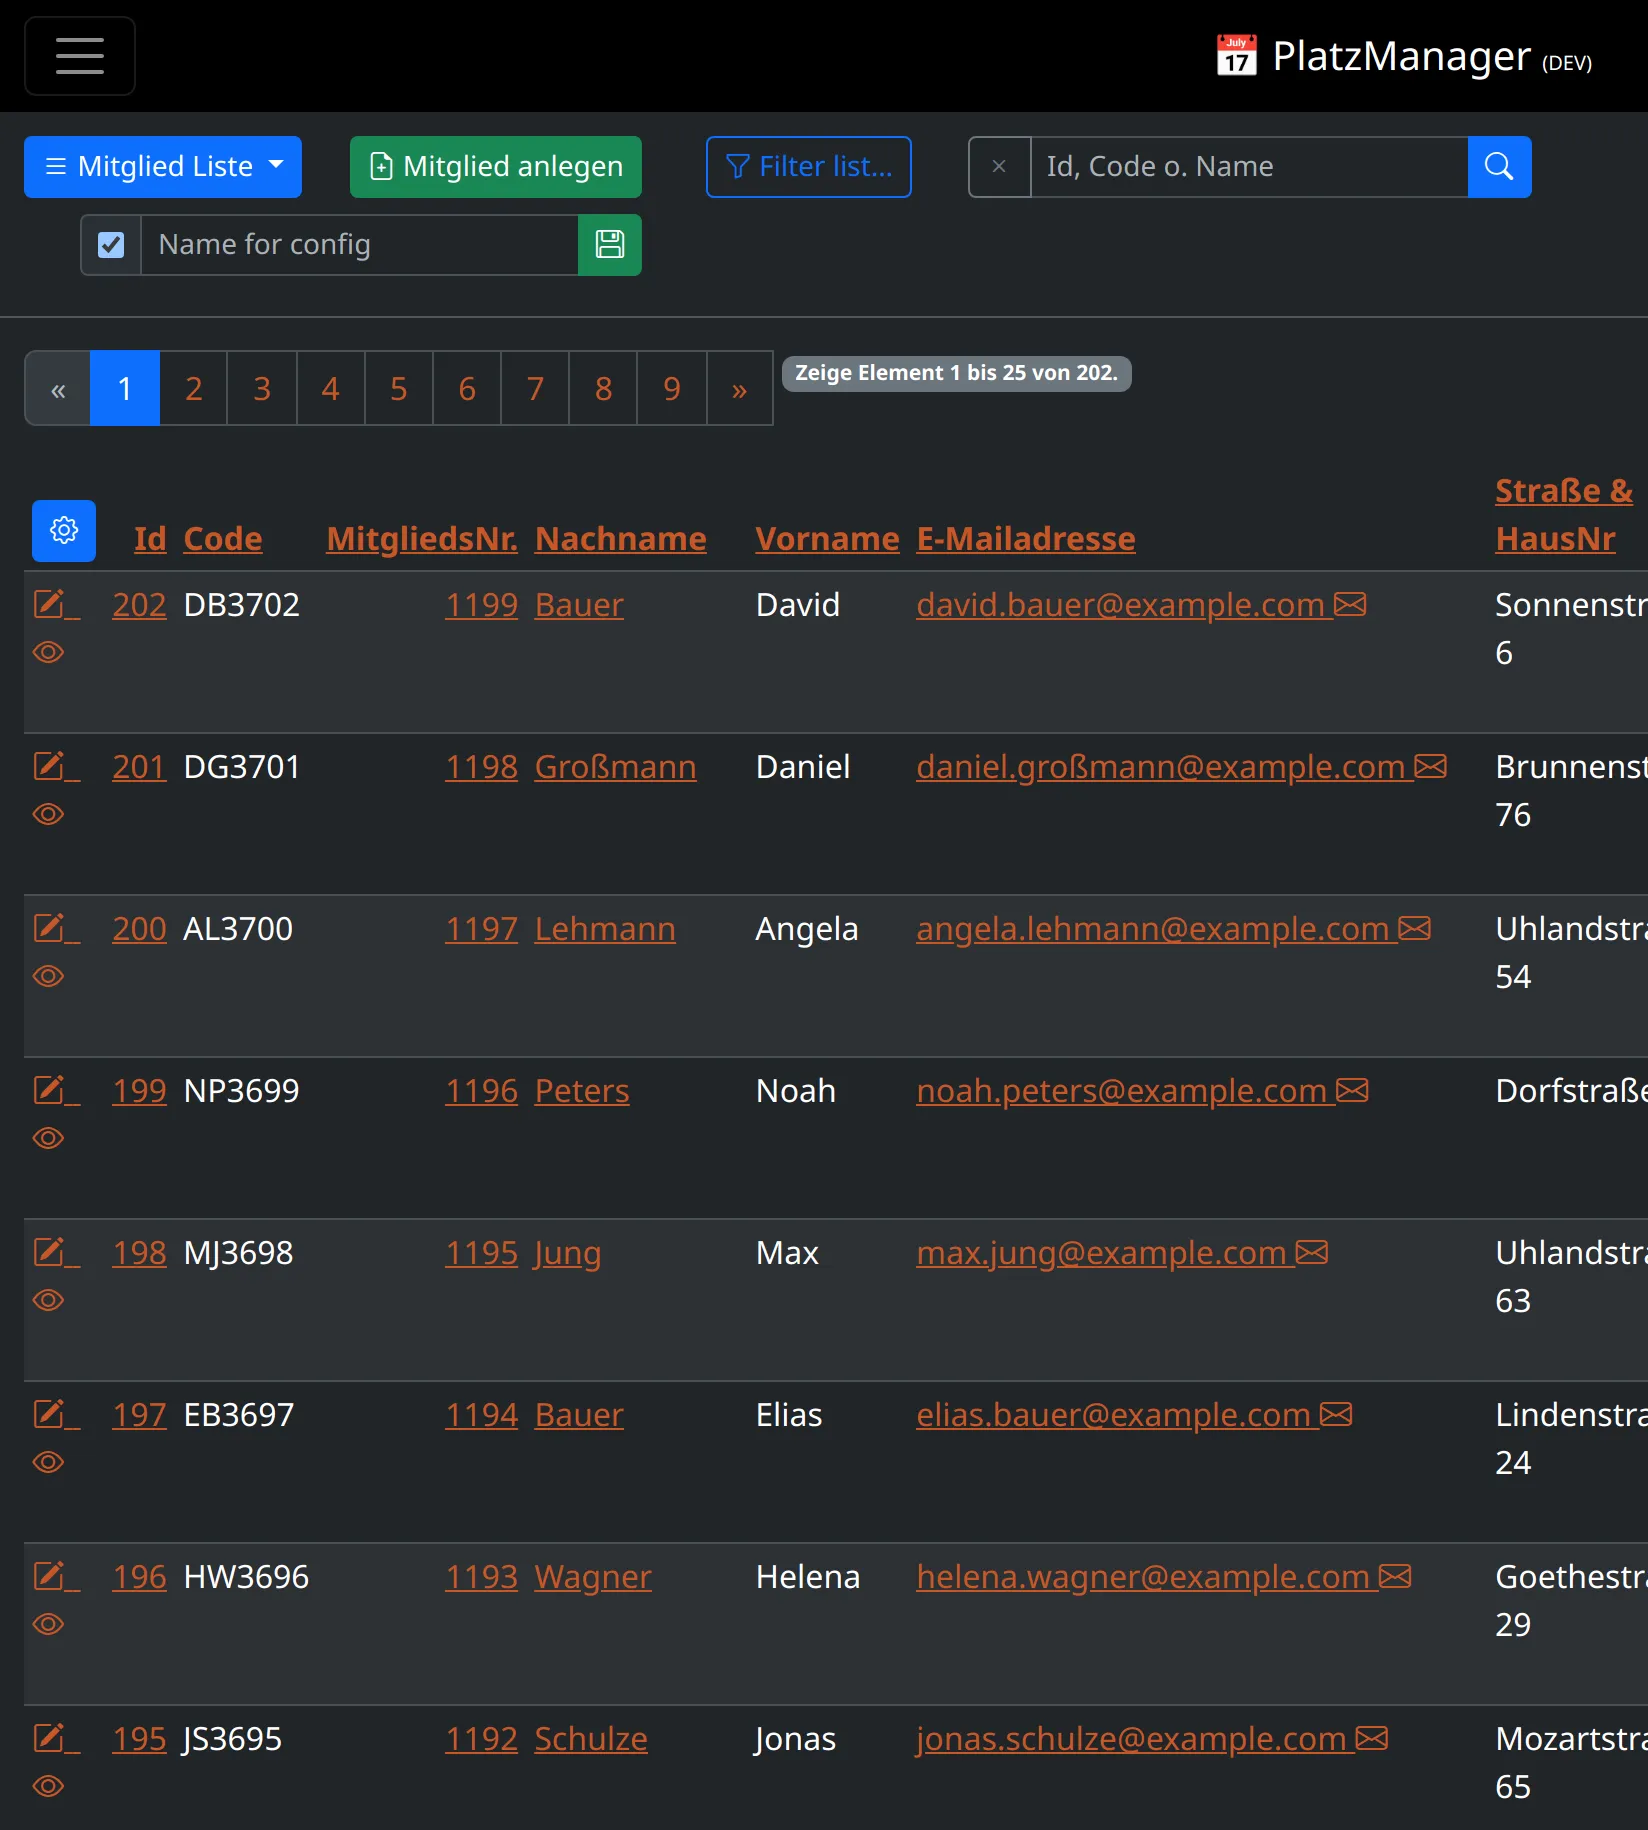View member 197 details via eye icon
The image size is (1648, 1830).
tap(48, 1462)
